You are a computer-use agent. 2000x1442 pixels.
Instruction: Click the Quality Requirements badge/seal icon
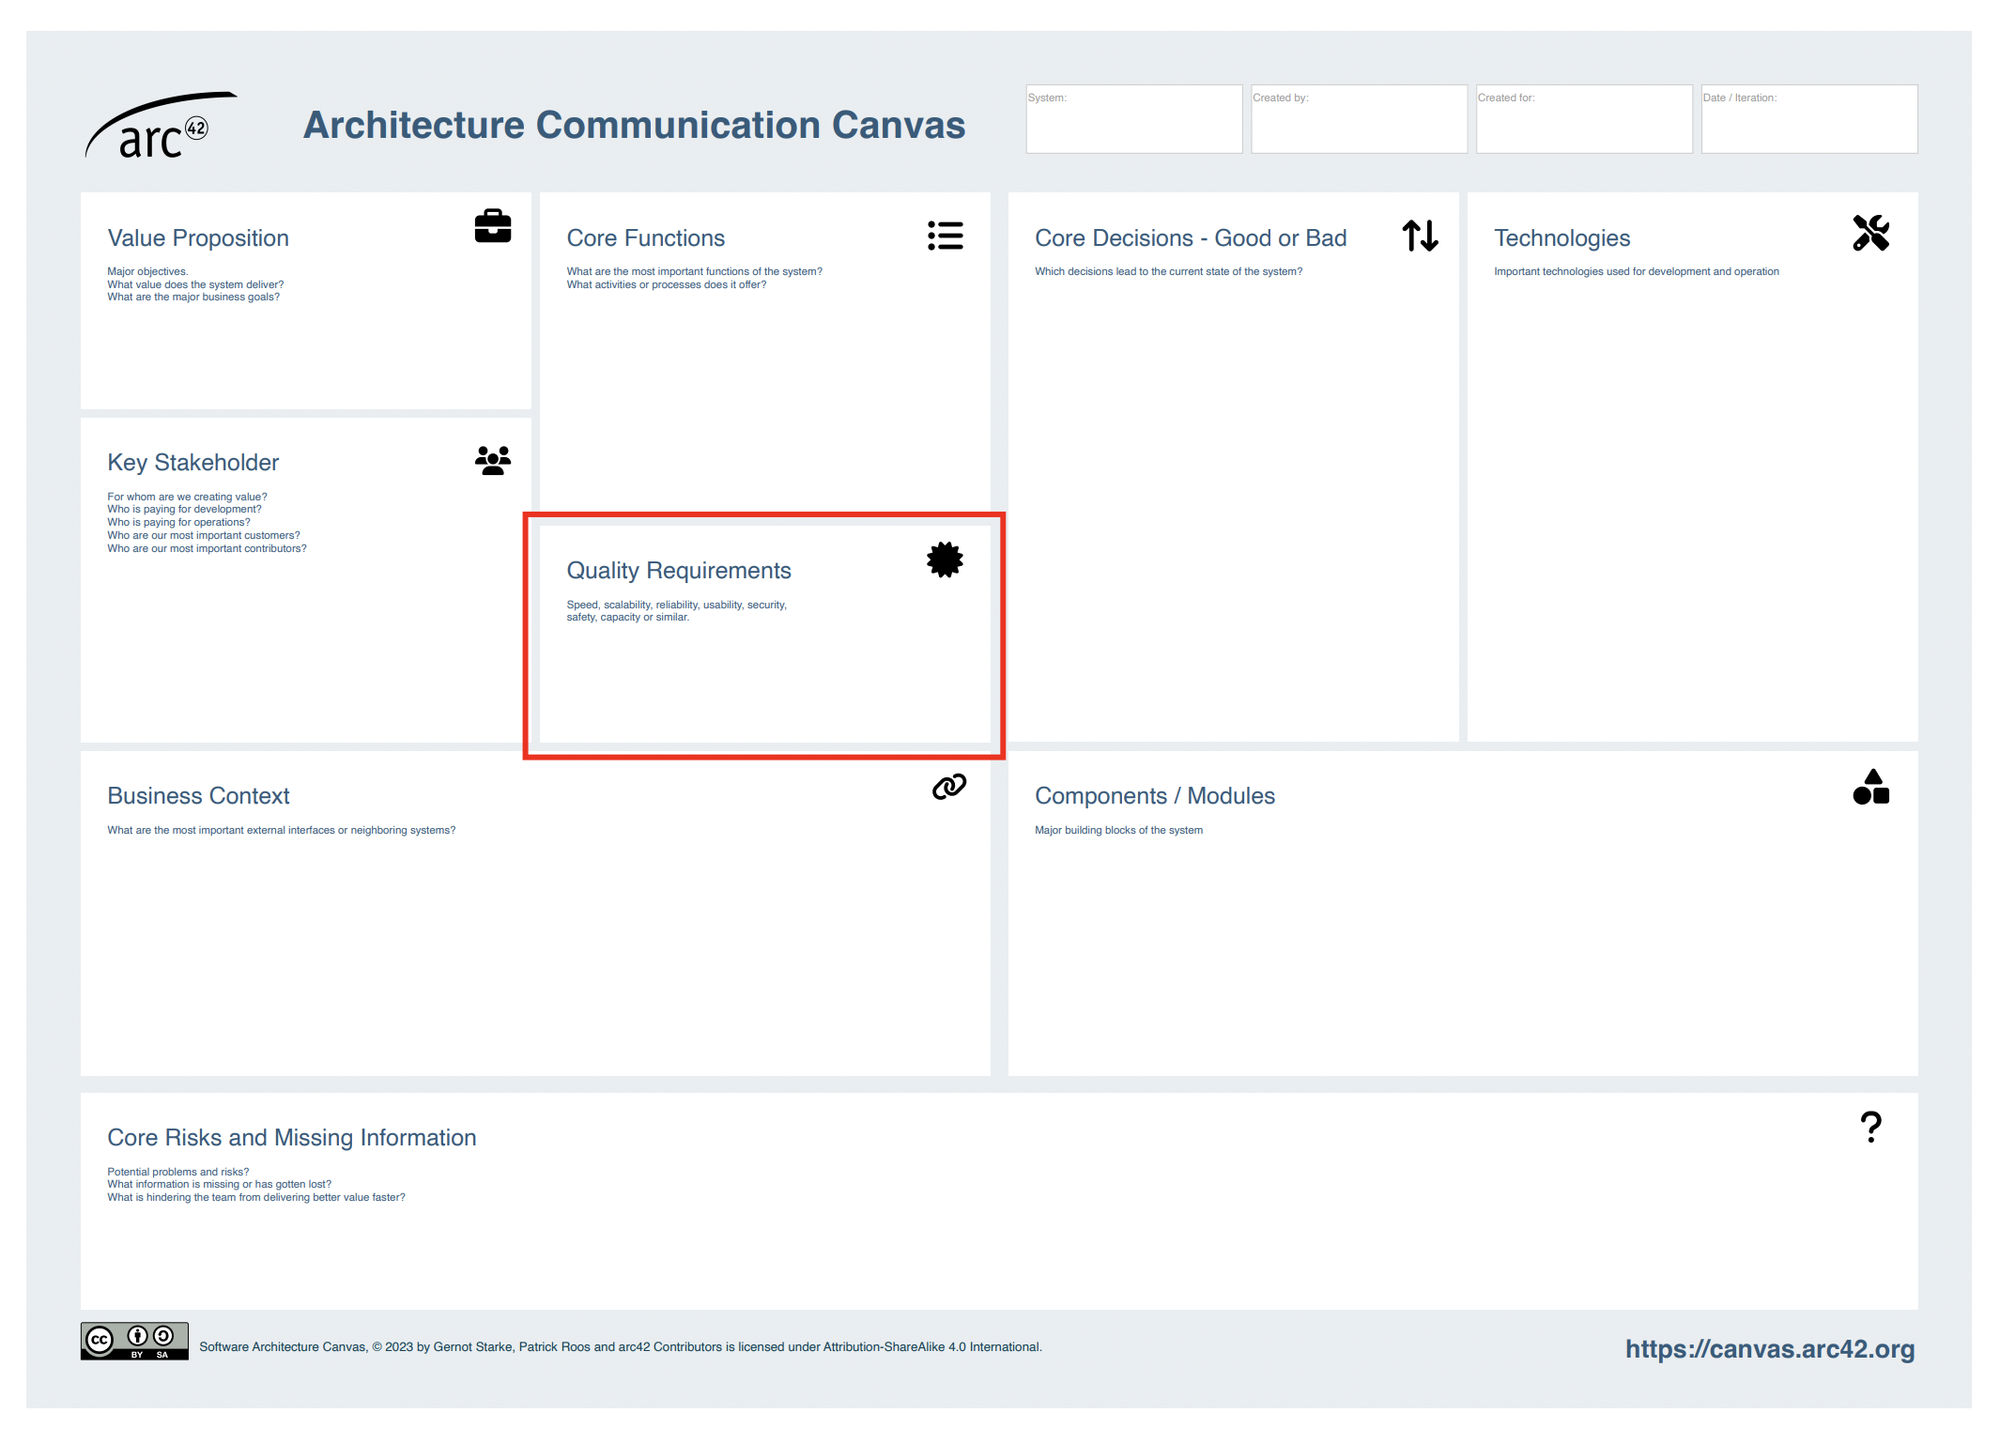946,560
